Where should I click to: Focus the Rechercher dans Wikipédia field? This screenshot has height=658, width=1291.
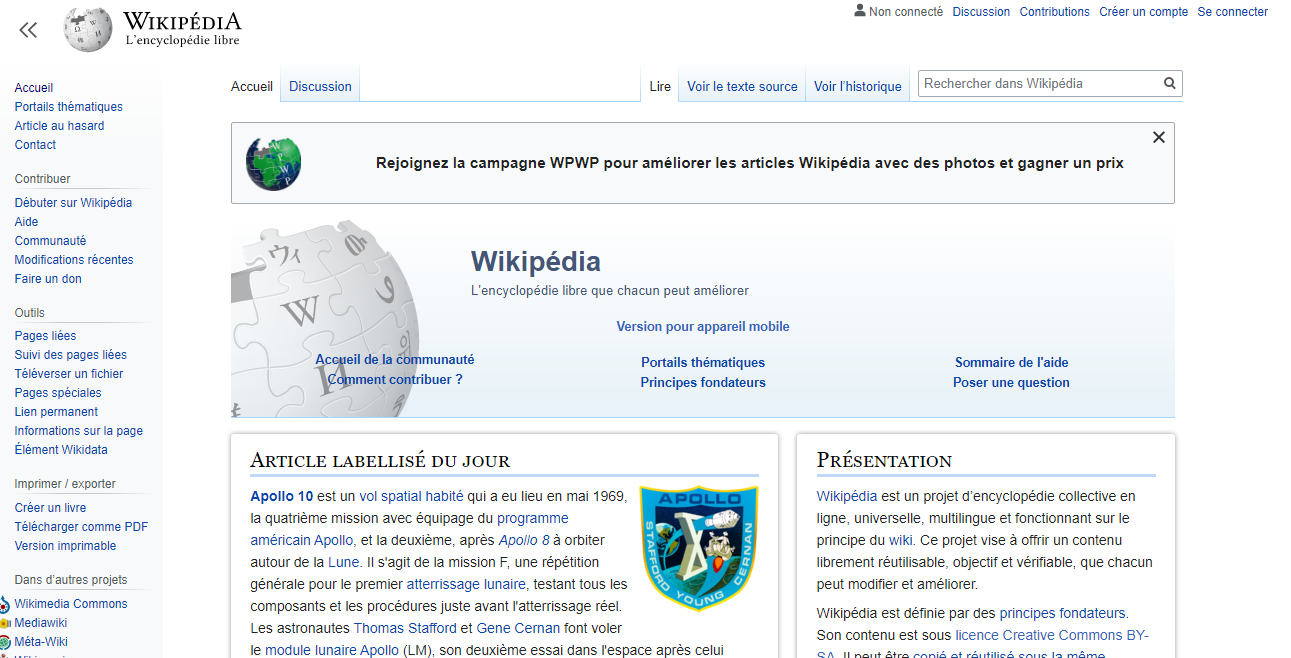(1040, 84)
